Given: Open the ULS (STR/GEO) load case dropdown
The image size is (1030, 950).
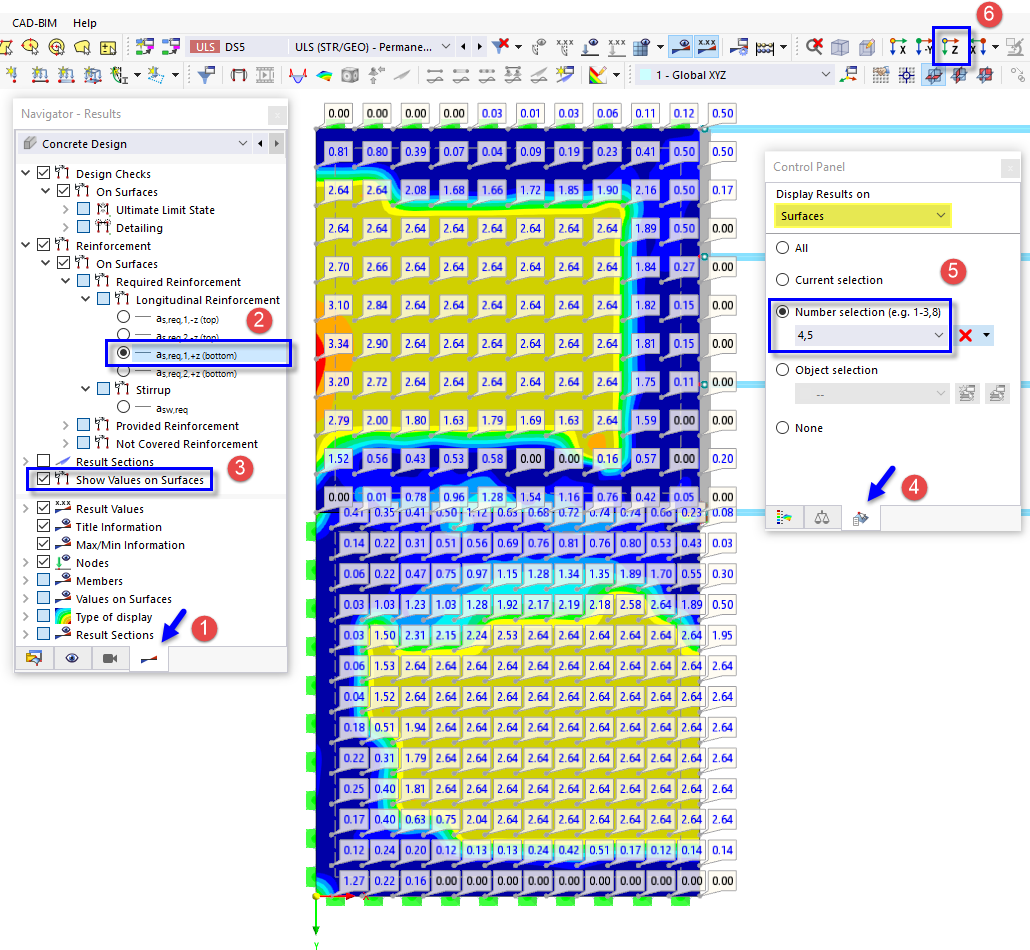Looking at the screenshot, I should point(371,47).
